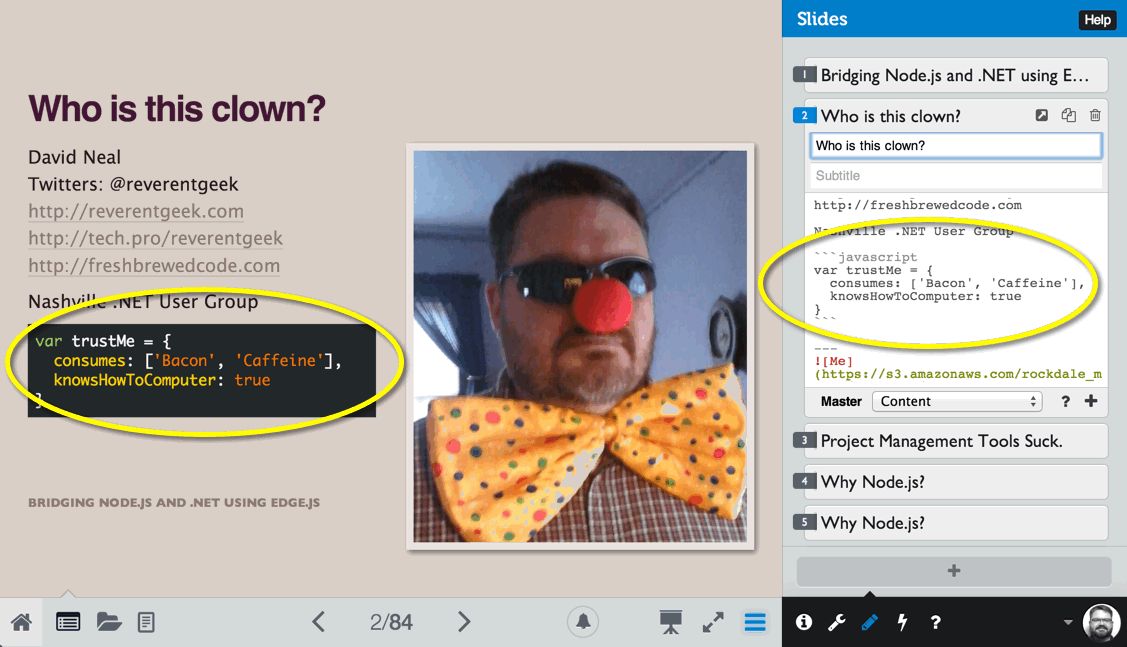The height and width of the screenshot is (647, 1127).
Task: Select the info tab in sidebar
Action: [x=803, y=622]
